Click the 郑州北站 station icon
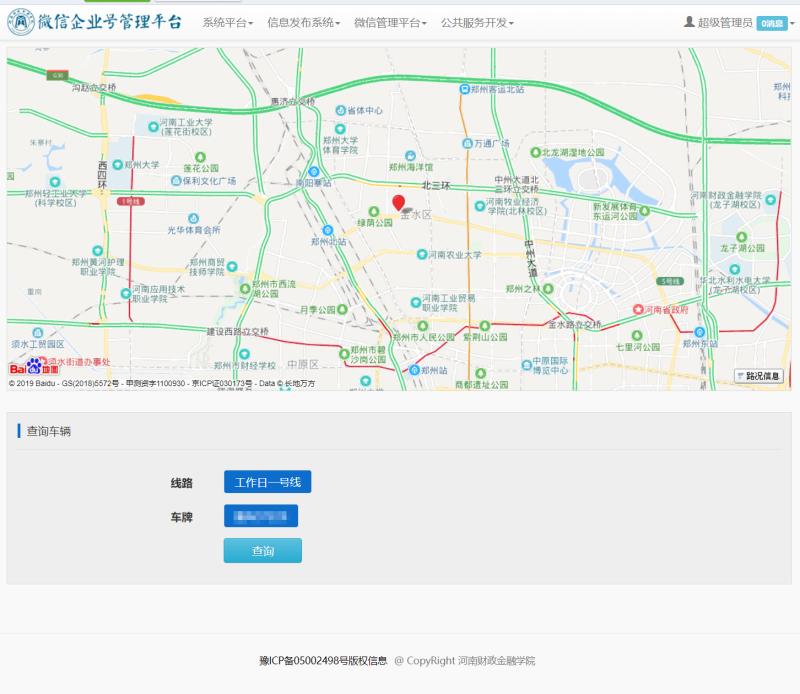 [328, 231]
